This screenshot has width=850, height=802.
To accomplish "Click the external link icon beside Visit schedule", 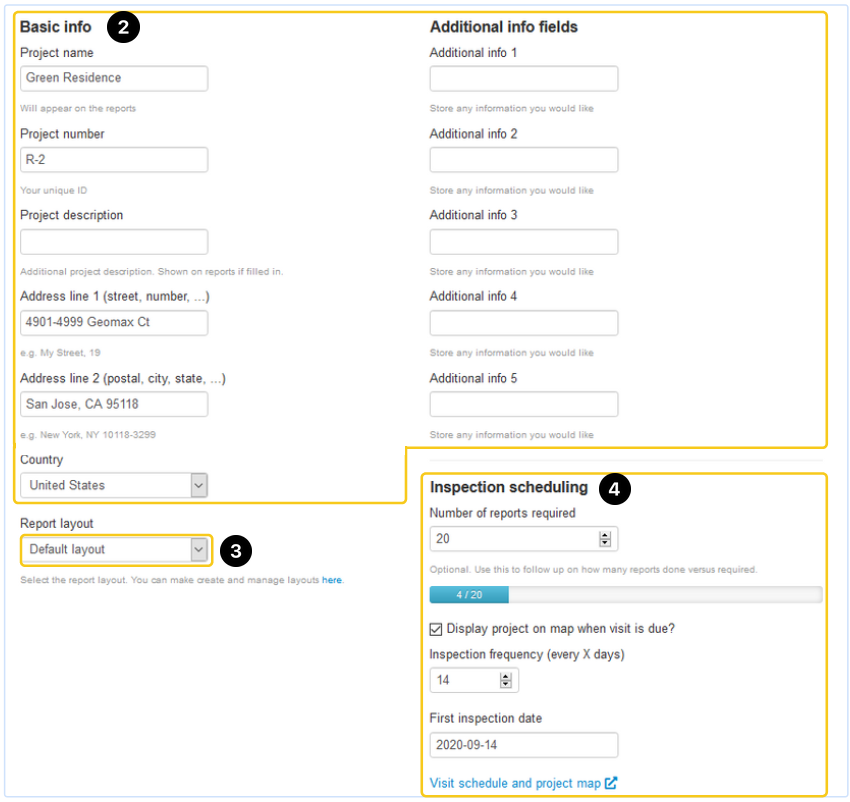I will [611, 783].
